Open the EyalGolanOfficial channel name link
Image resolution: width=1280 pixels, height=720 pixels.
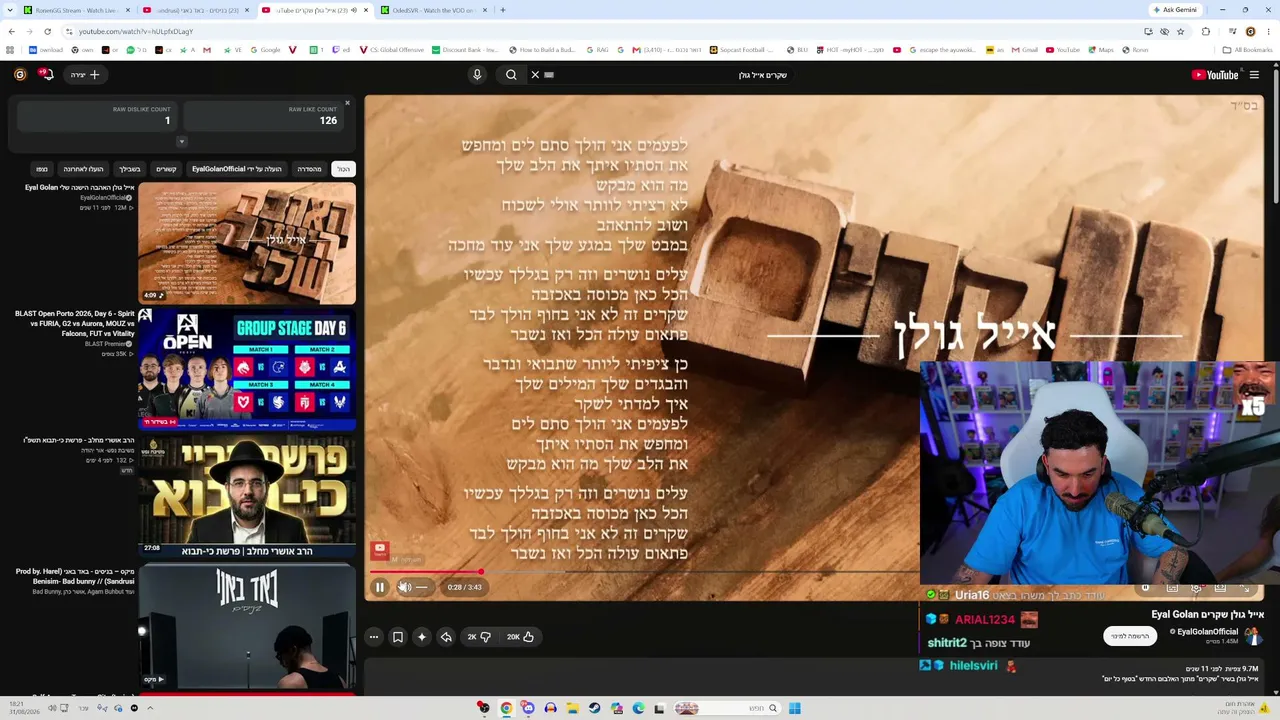coord(1207,632)
